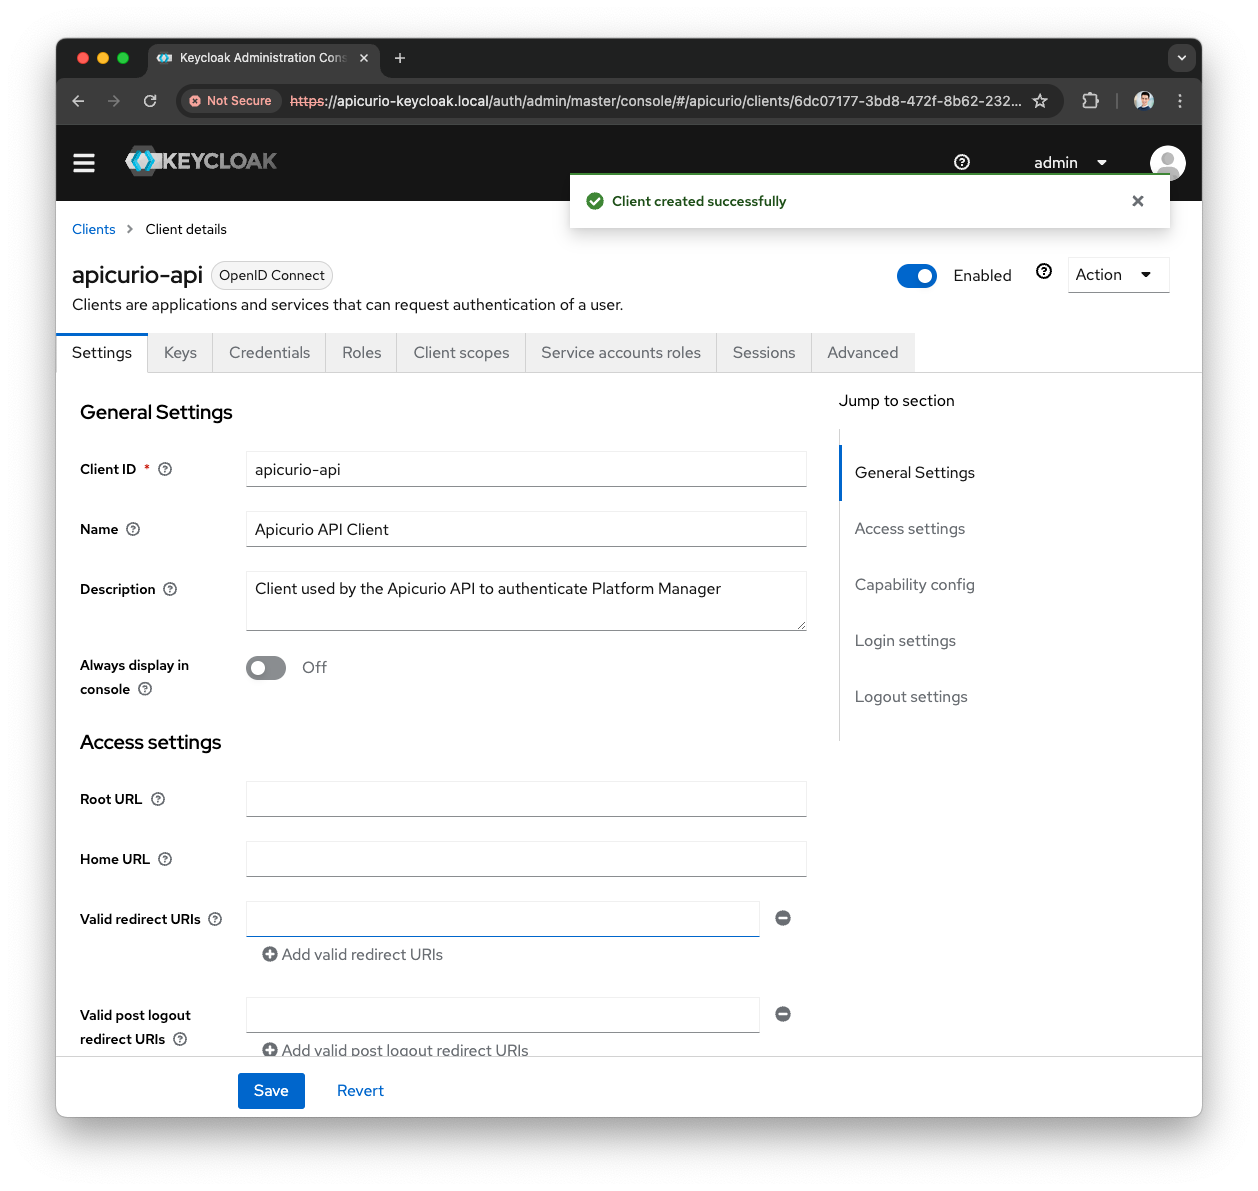Viewport: 1258px width, 1191px height.
Task: Click the help tooltip next to Enabled
Action: coord(1043,271)
